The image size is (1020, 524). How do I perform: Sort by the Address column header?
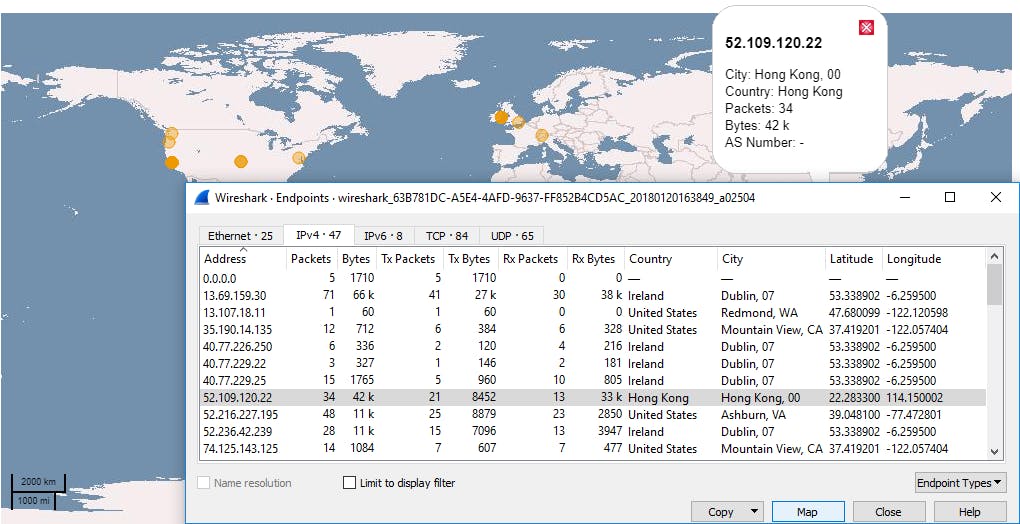pos(225,259)
